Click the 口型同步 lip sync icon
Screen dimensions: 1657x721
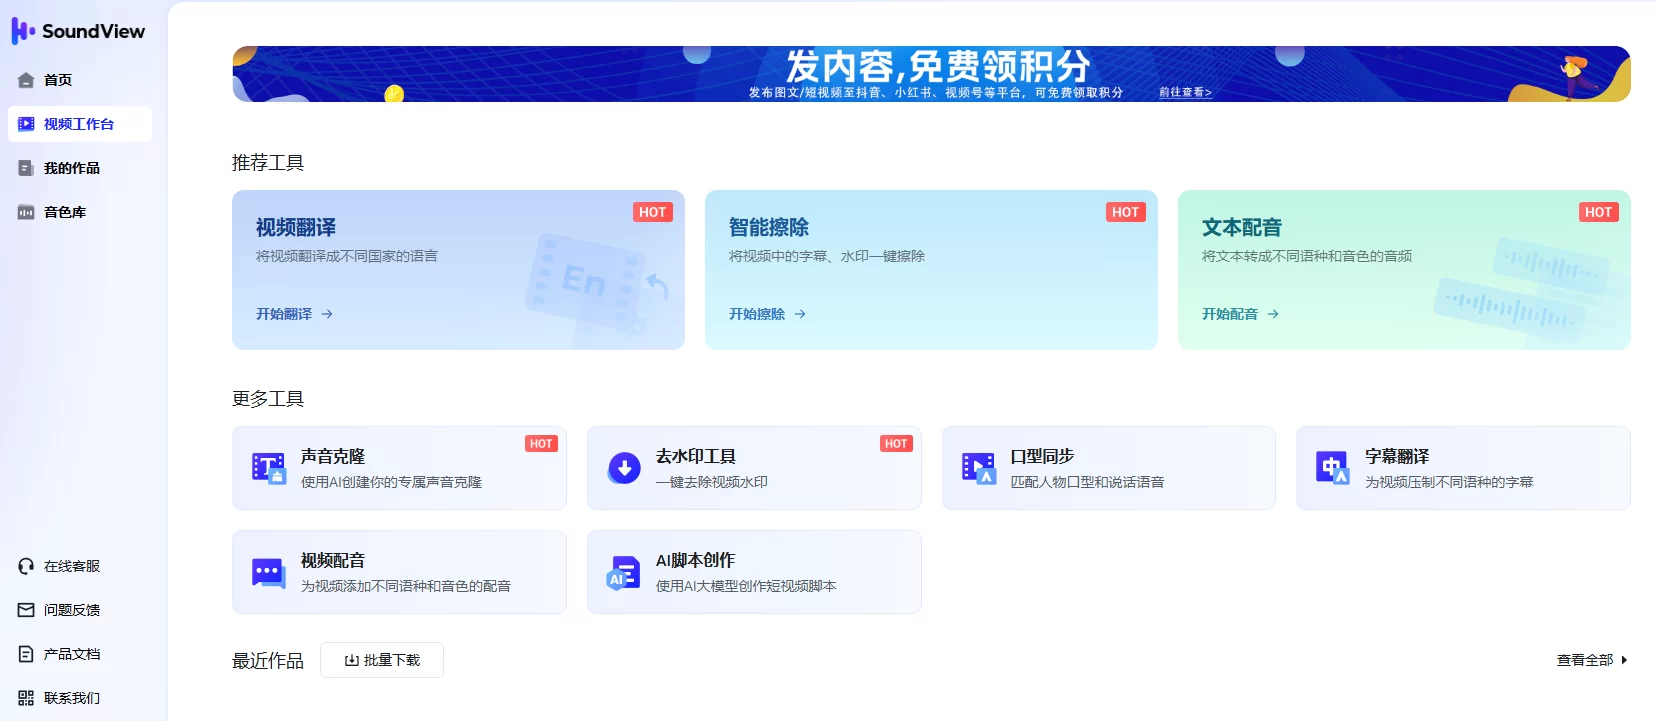coord(978,468)
